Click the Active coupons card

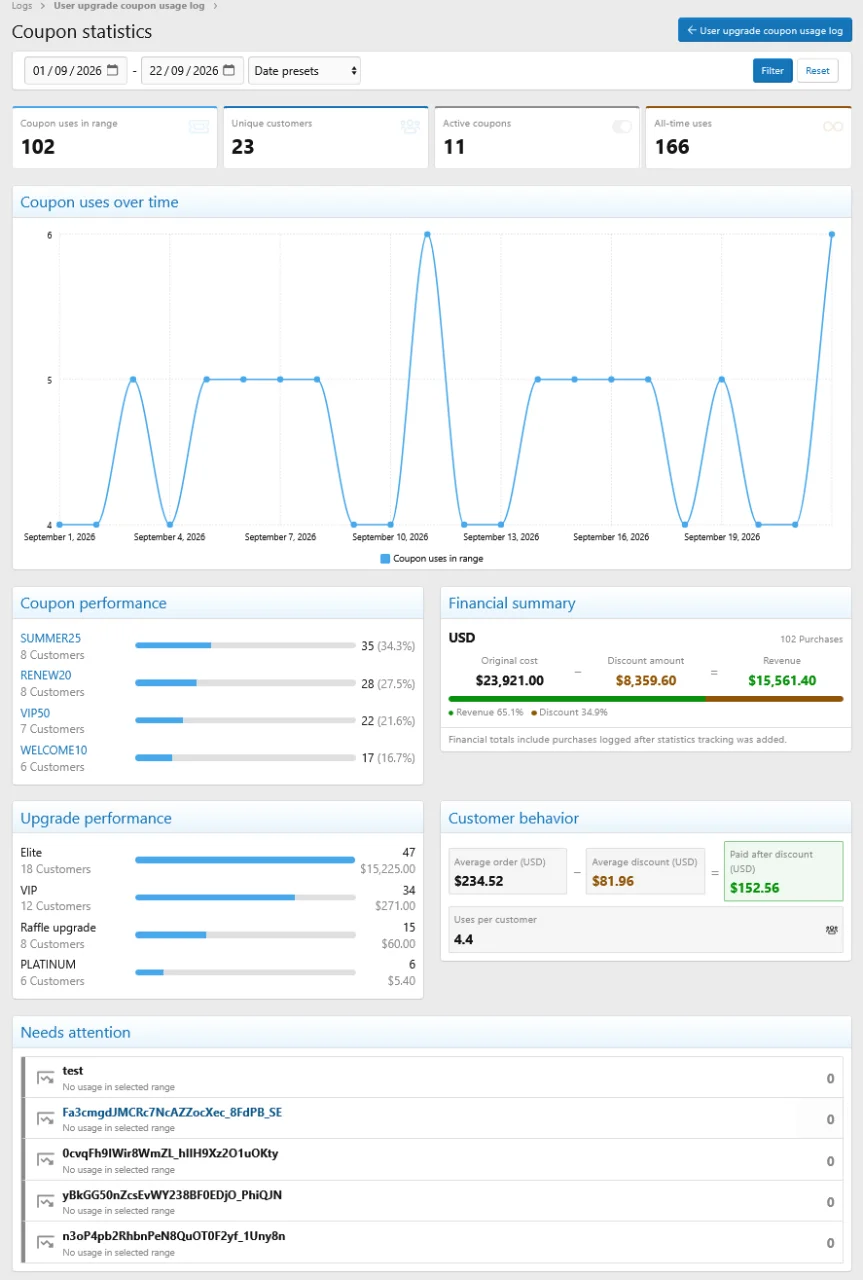pos(537,137)
